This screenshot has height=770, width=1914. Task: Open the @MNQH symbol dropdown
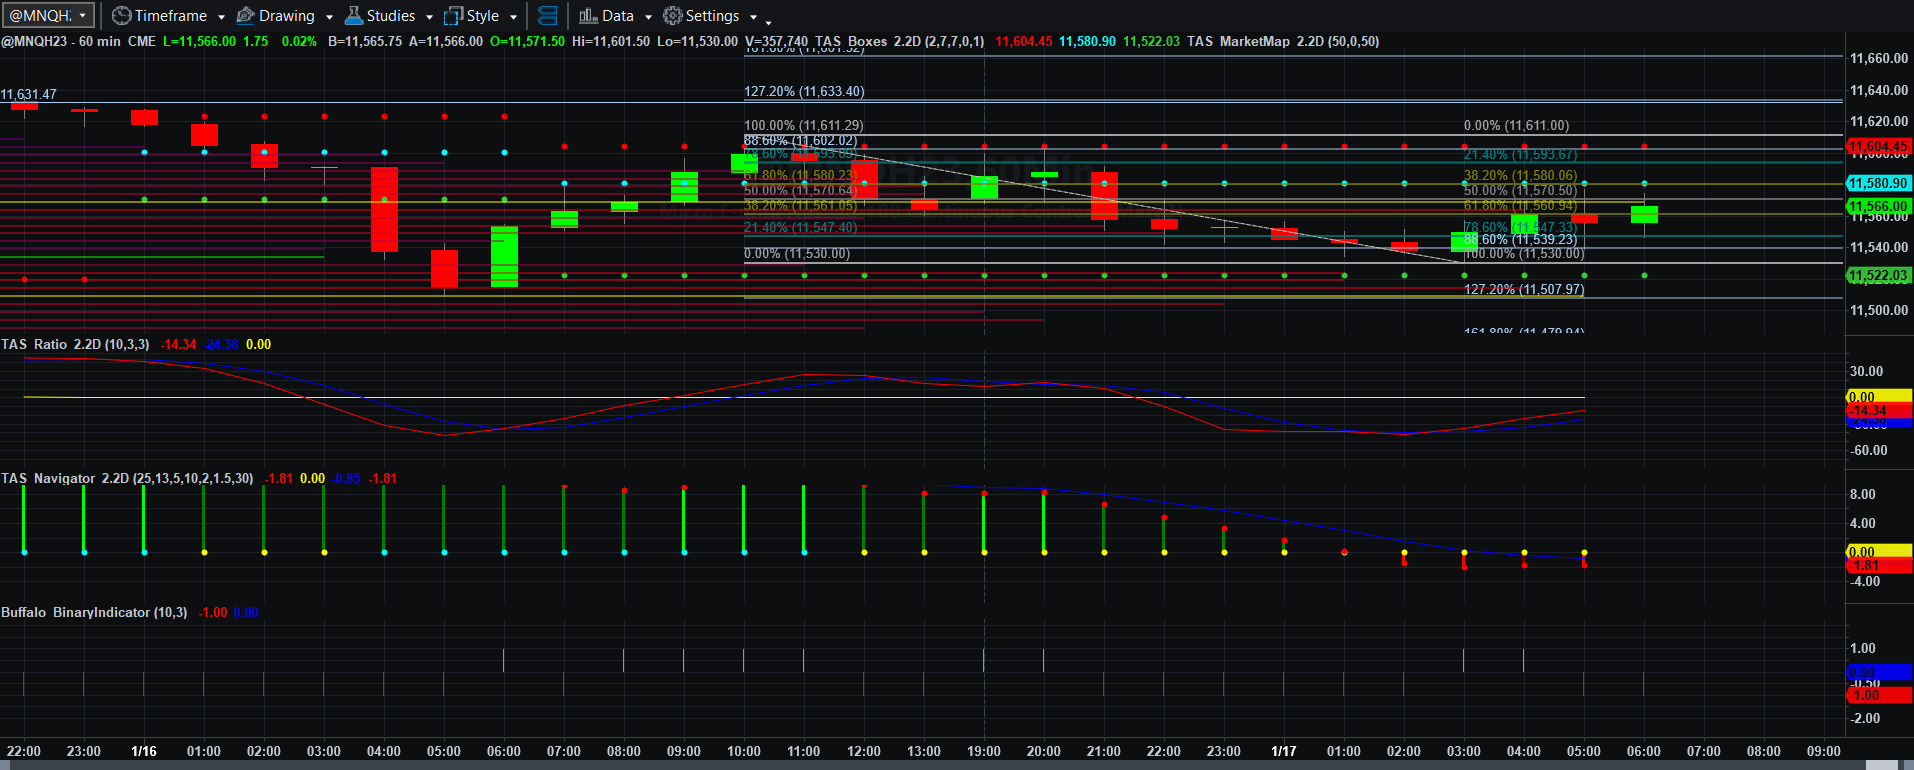pos(49,15)
